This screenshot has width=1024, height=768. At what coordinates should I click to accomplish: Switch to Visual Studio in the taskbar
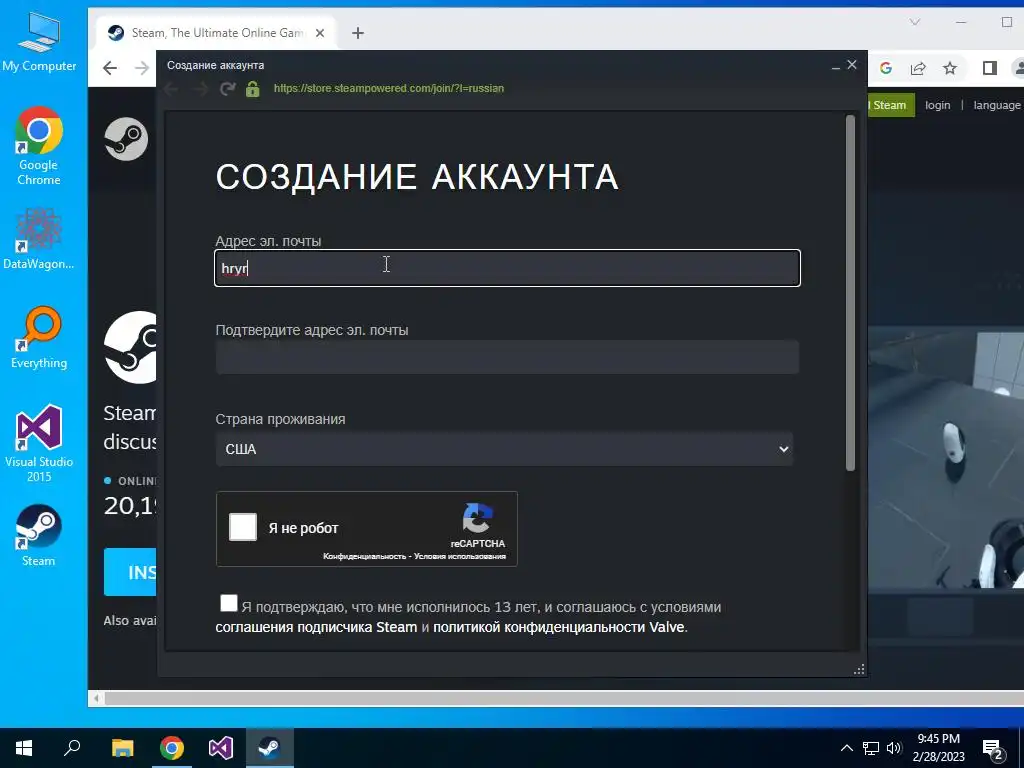click(221, 748)
